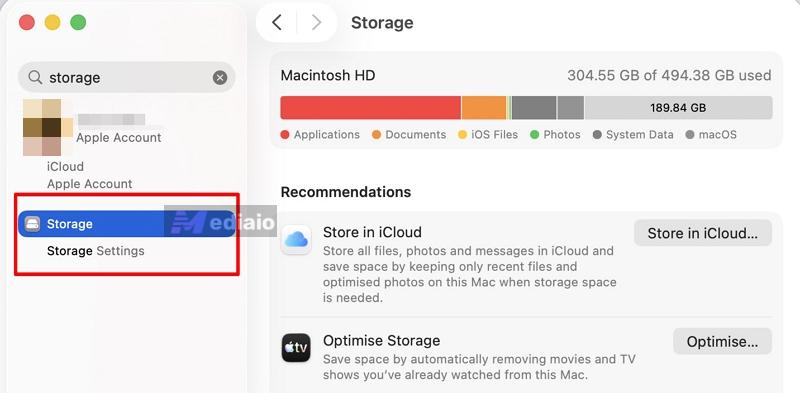Click the green window zoom button
The height and width of the screenshot is (393, 800).
[x=78, y=22]
